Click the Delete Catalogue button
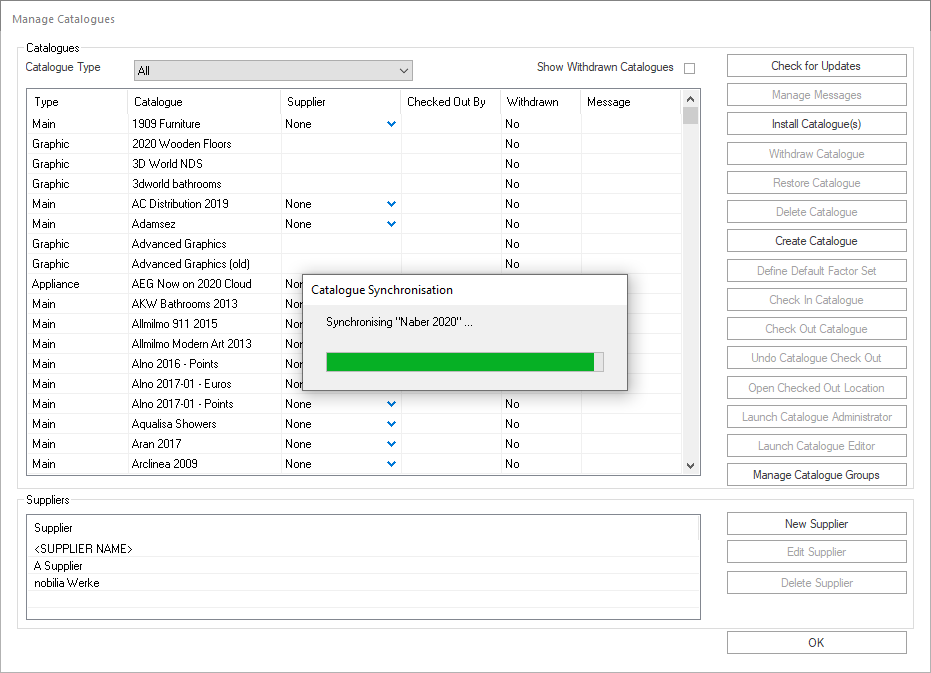Screen dimensions: 931x673 click(816, 212)
